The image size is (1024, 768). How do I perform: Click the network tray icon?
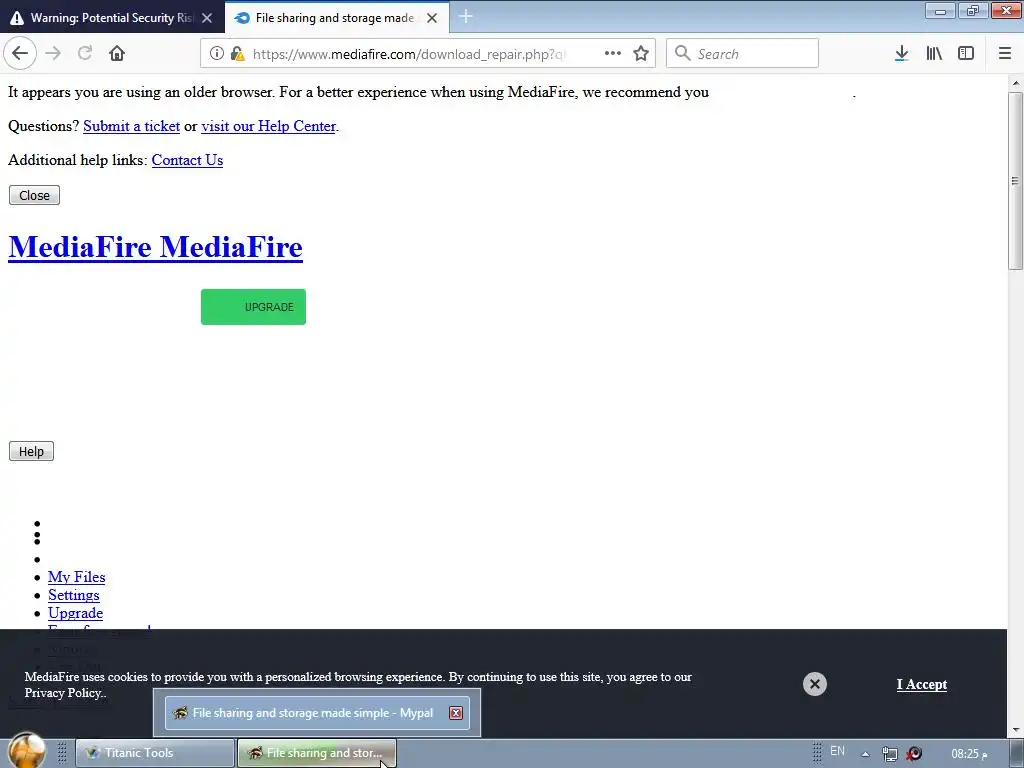tap(889, 754)
